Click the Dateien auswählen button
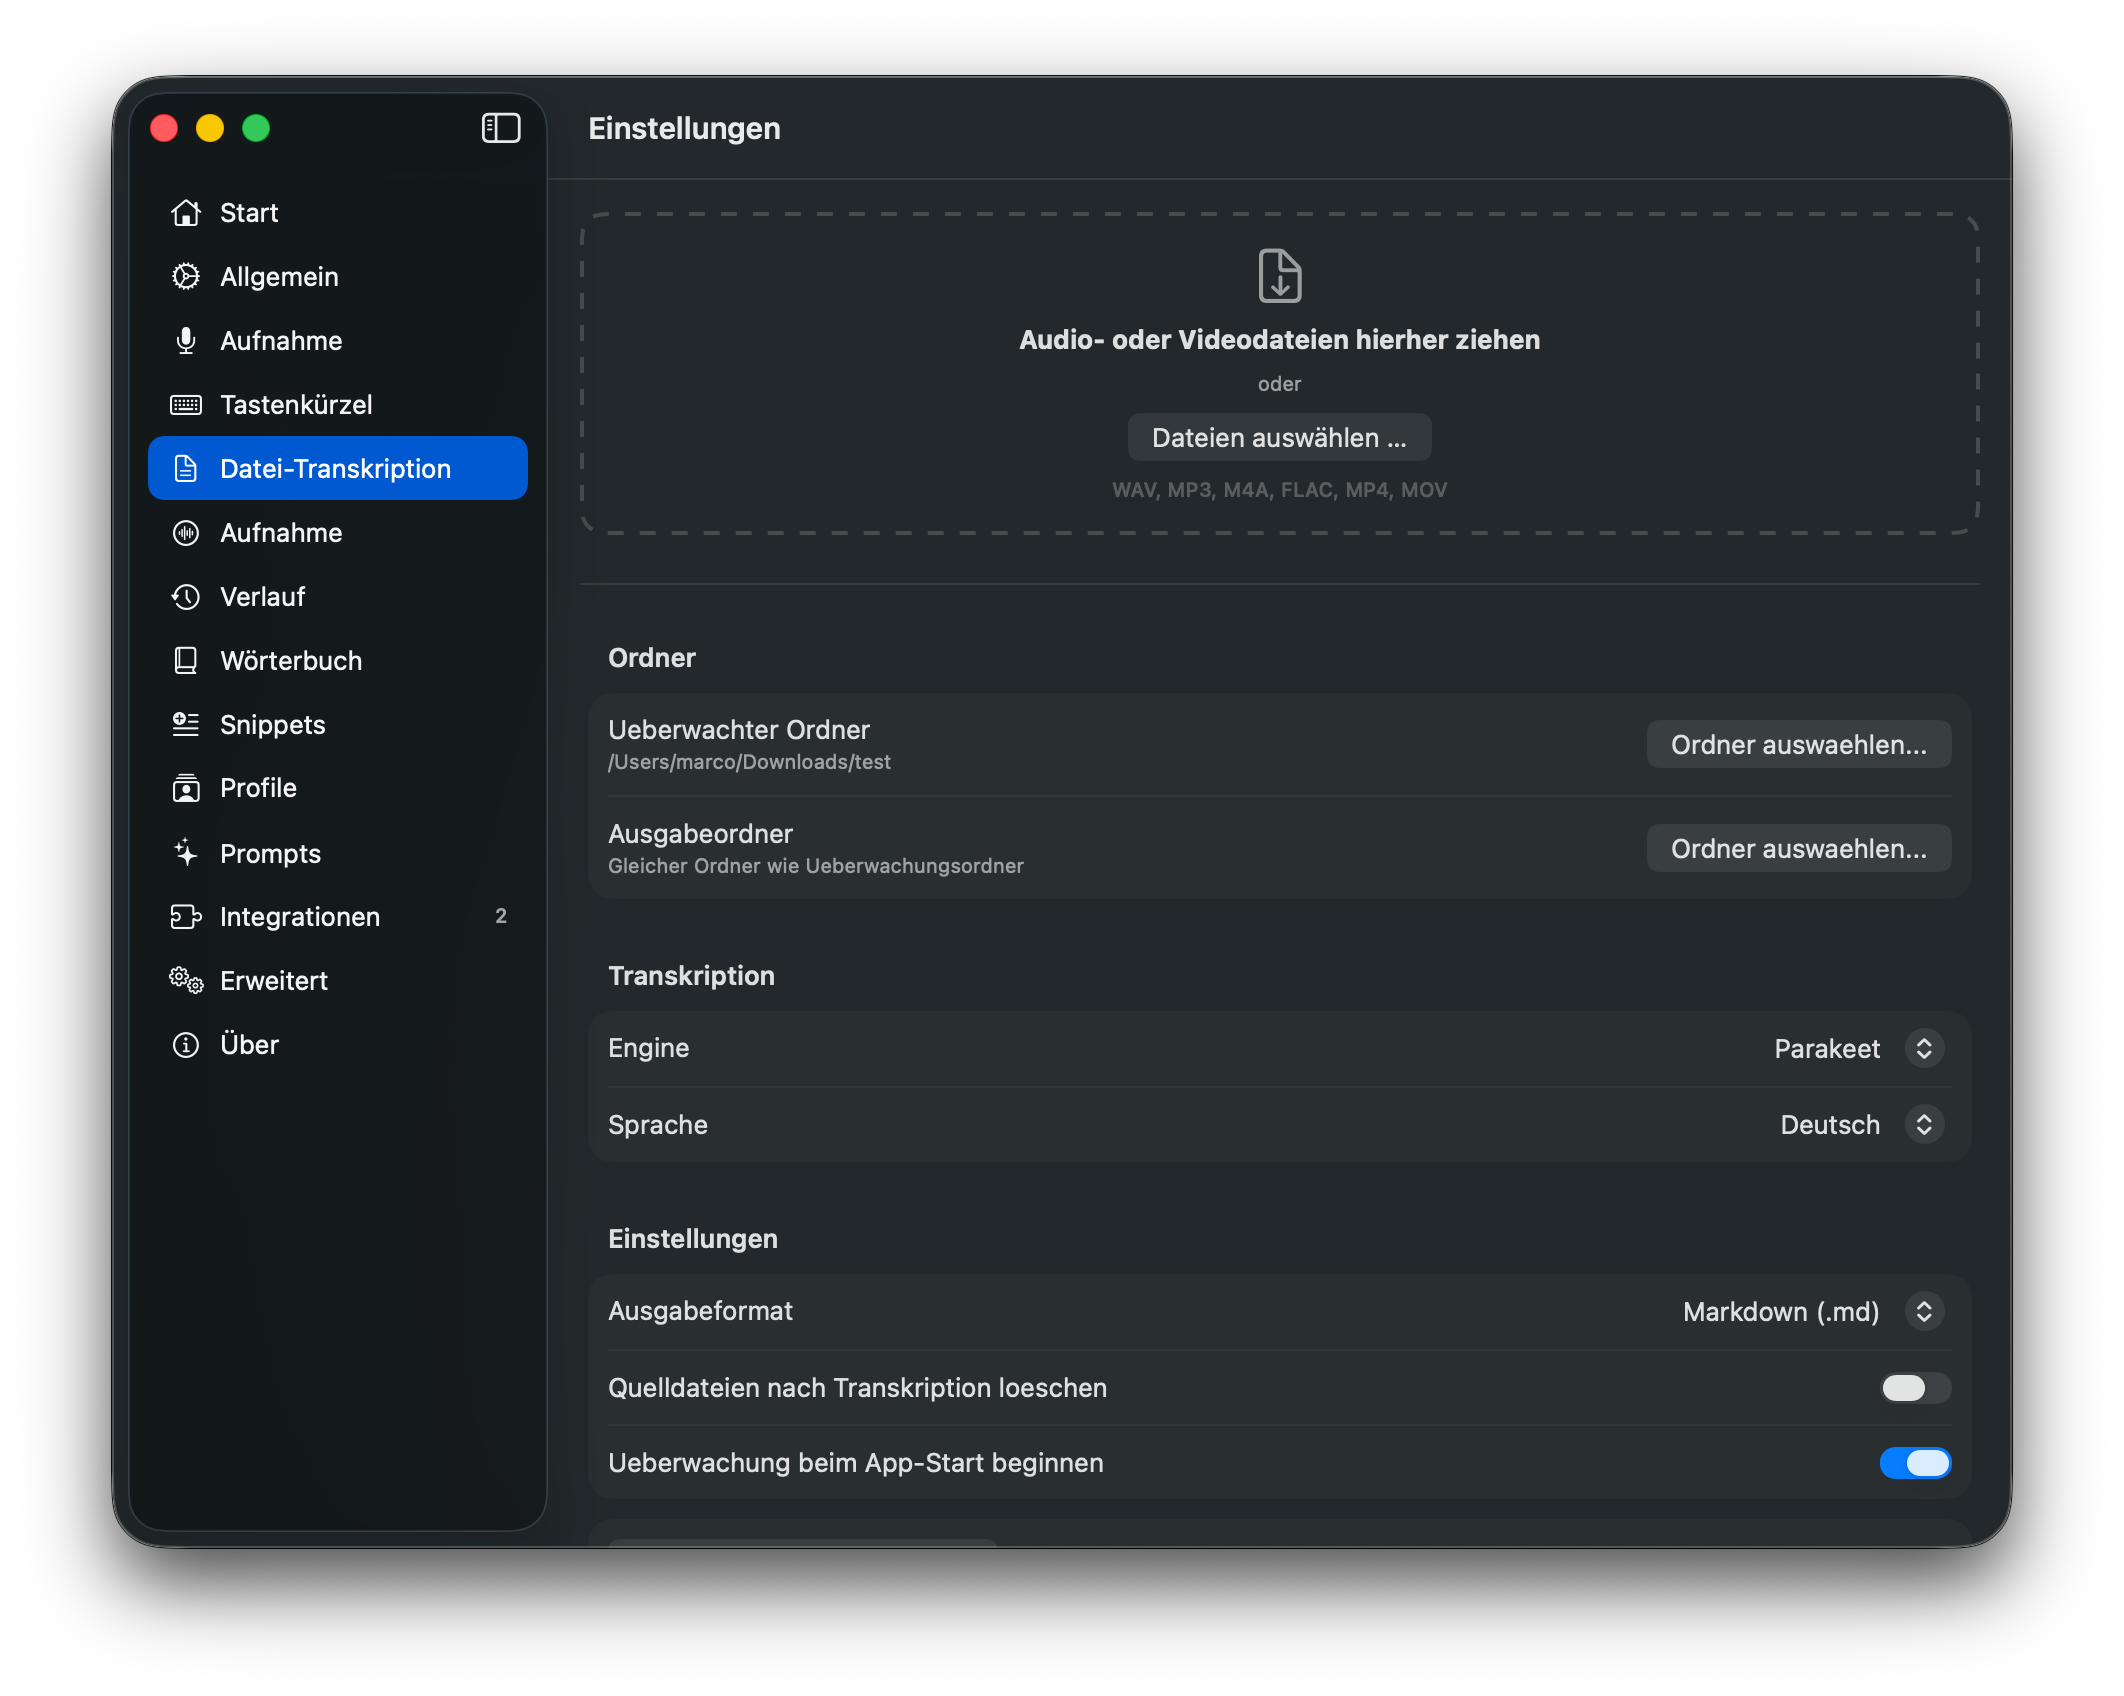Image resolution: width=2124 pixels, height=1696 pixels. pos(1279,438)
